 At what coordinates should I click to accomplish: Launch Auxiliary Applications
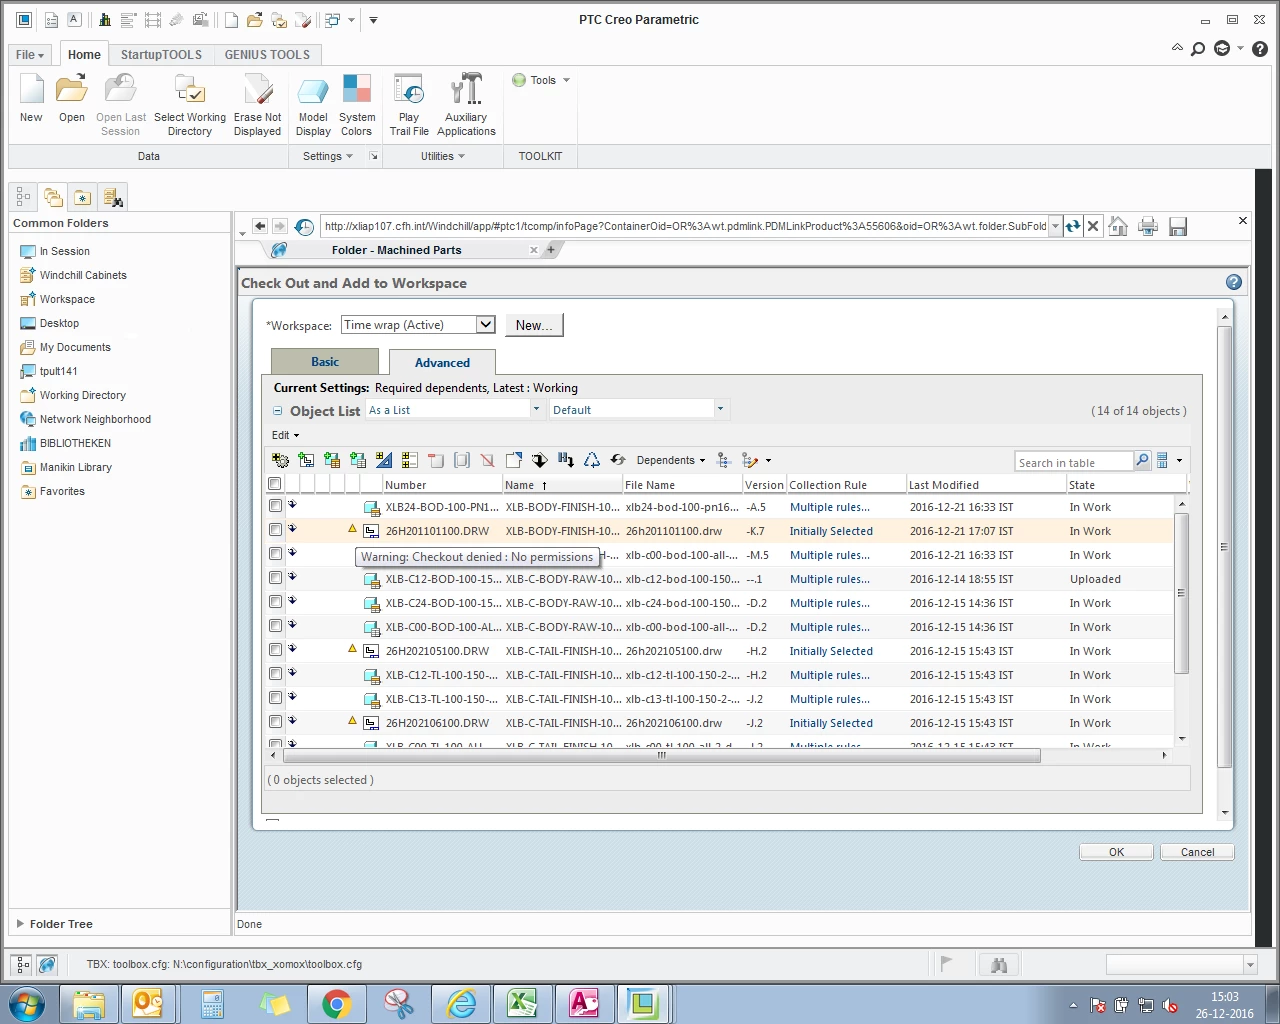click(466, 105)
